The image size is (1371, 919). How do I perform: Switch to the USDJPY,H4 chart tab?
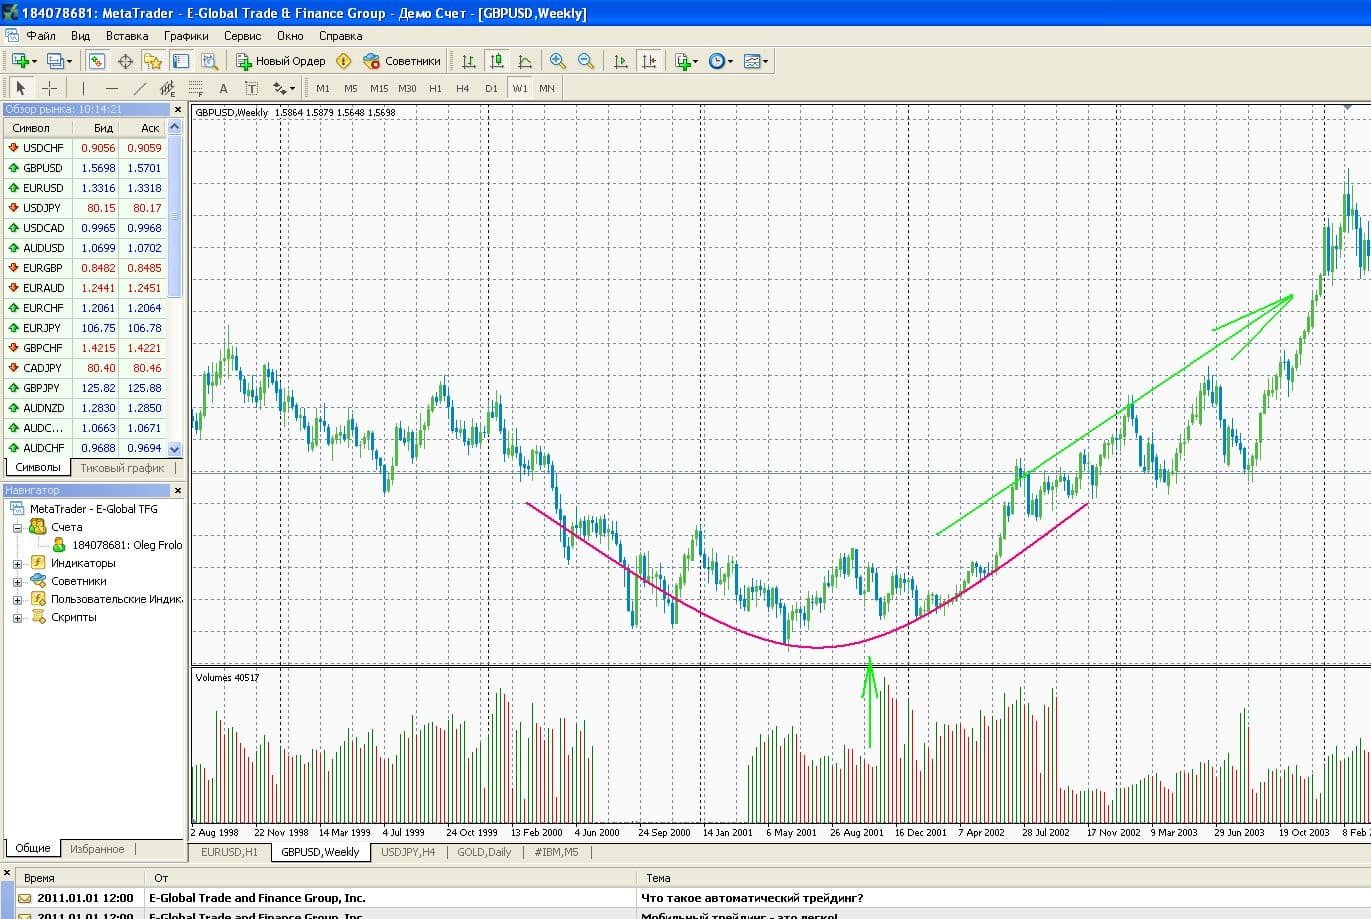pyautogui.click(x=407, y=852)
